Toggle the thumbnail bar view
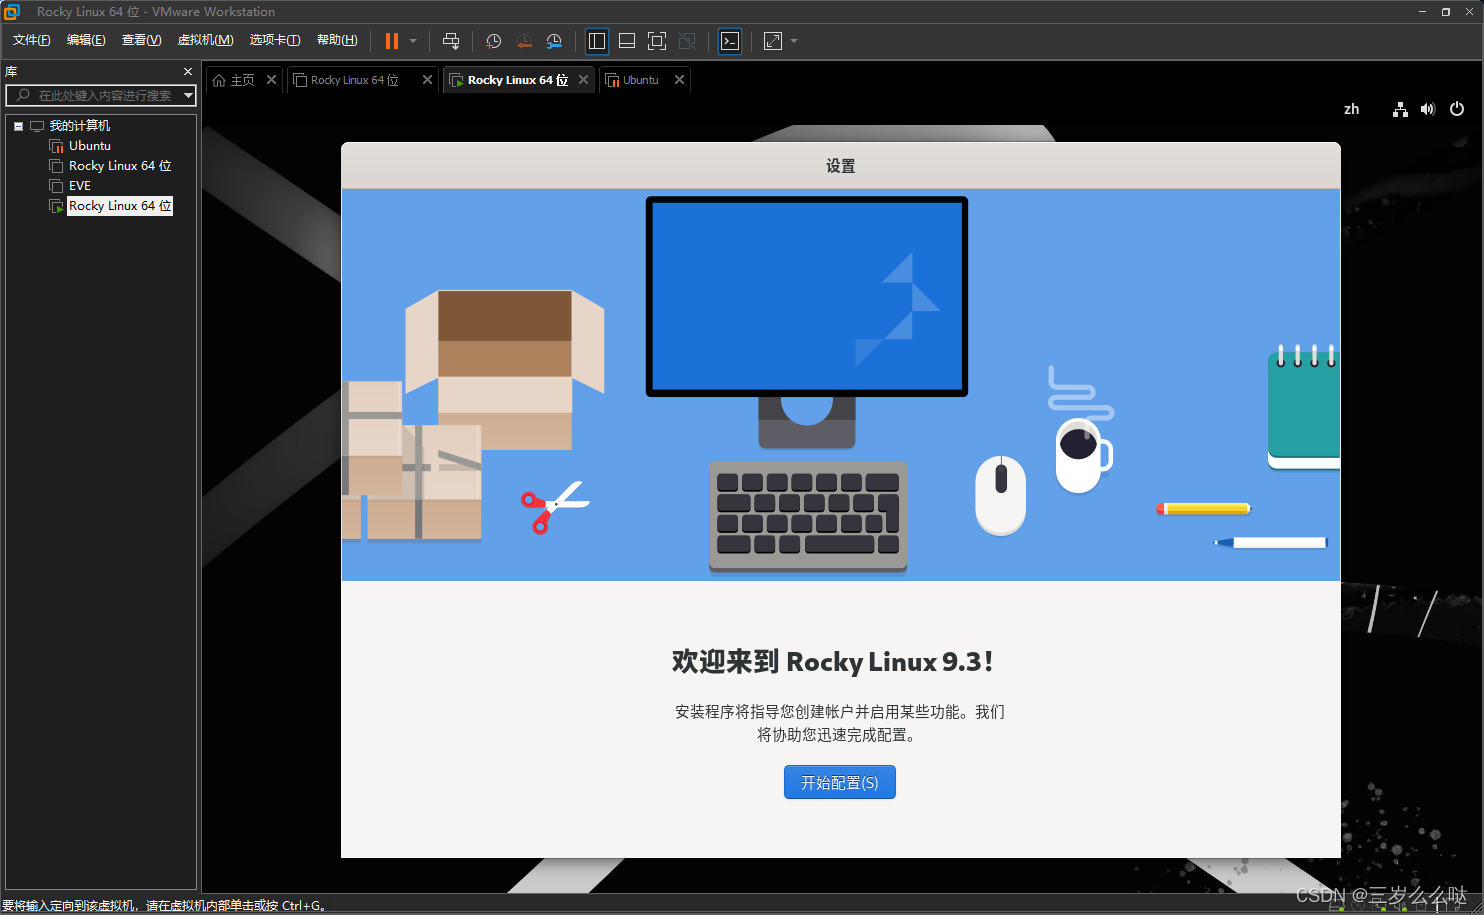The image size is (1484, 915). pos(627,41)
